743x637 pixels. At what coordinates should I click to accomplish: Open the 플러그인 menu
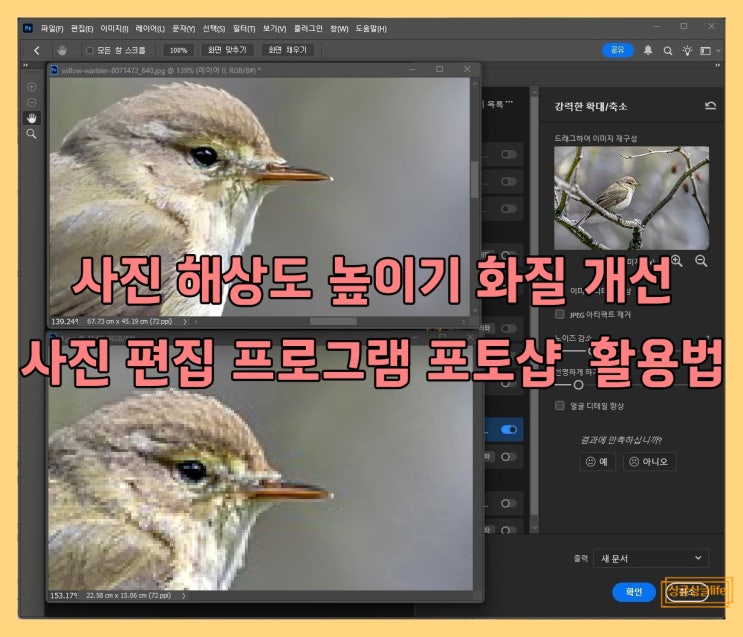coord(308,29)
